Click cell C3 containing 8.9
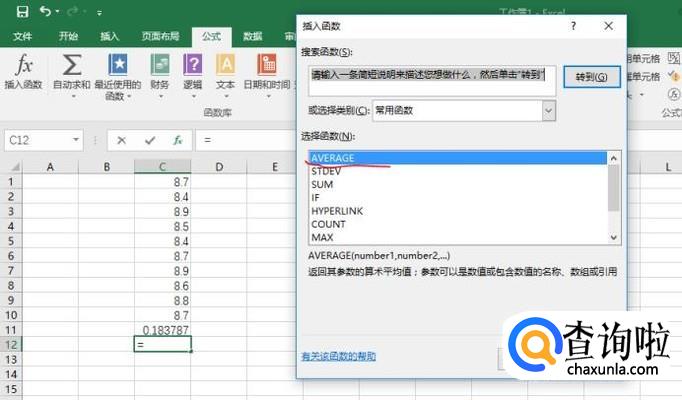The height and width of the screenshot is (400, 682). point(163,212)
